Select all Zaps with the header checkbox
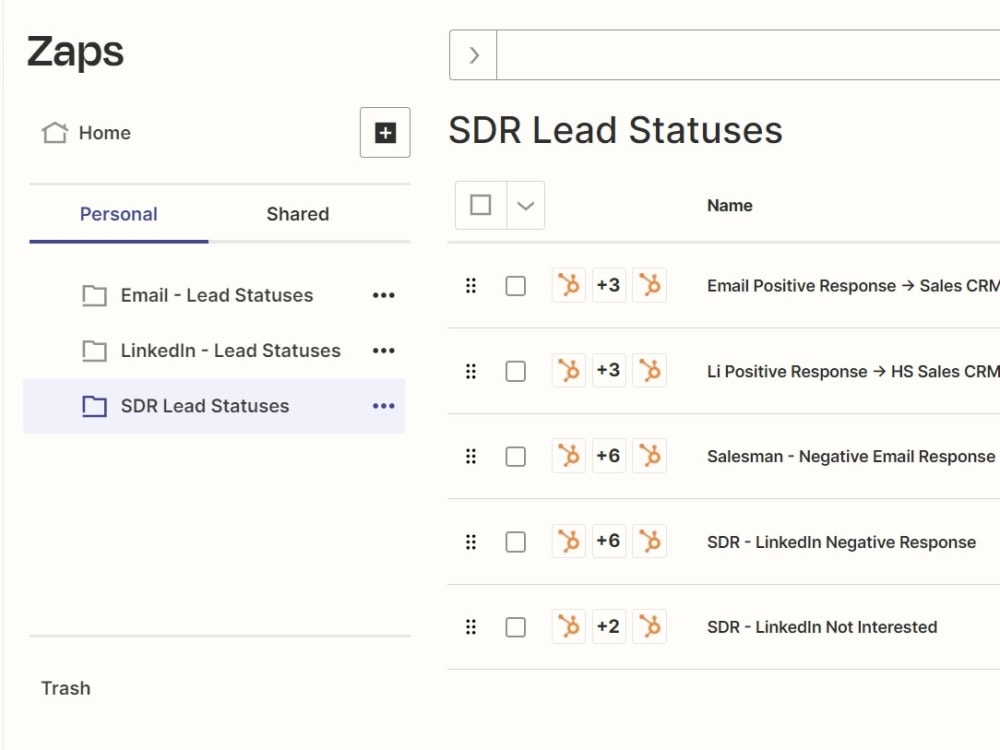Image resolution: width=1000 pixels, height=750 pixels. point(480,204)
